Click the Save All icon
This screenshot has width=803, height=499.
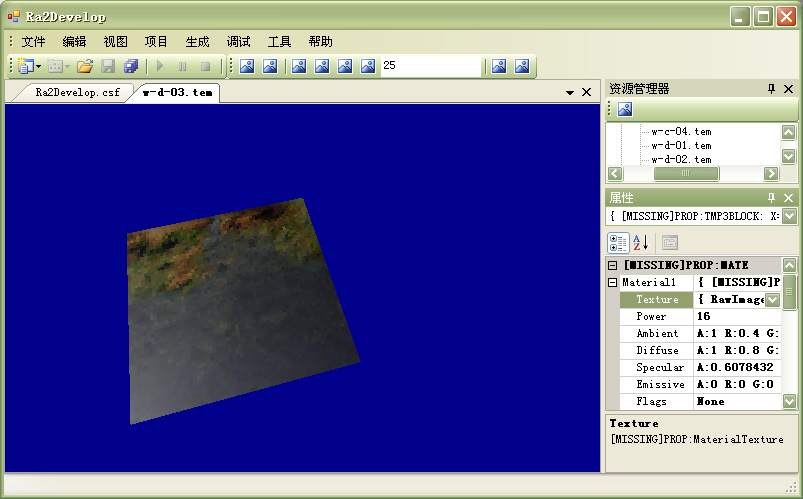131,67
